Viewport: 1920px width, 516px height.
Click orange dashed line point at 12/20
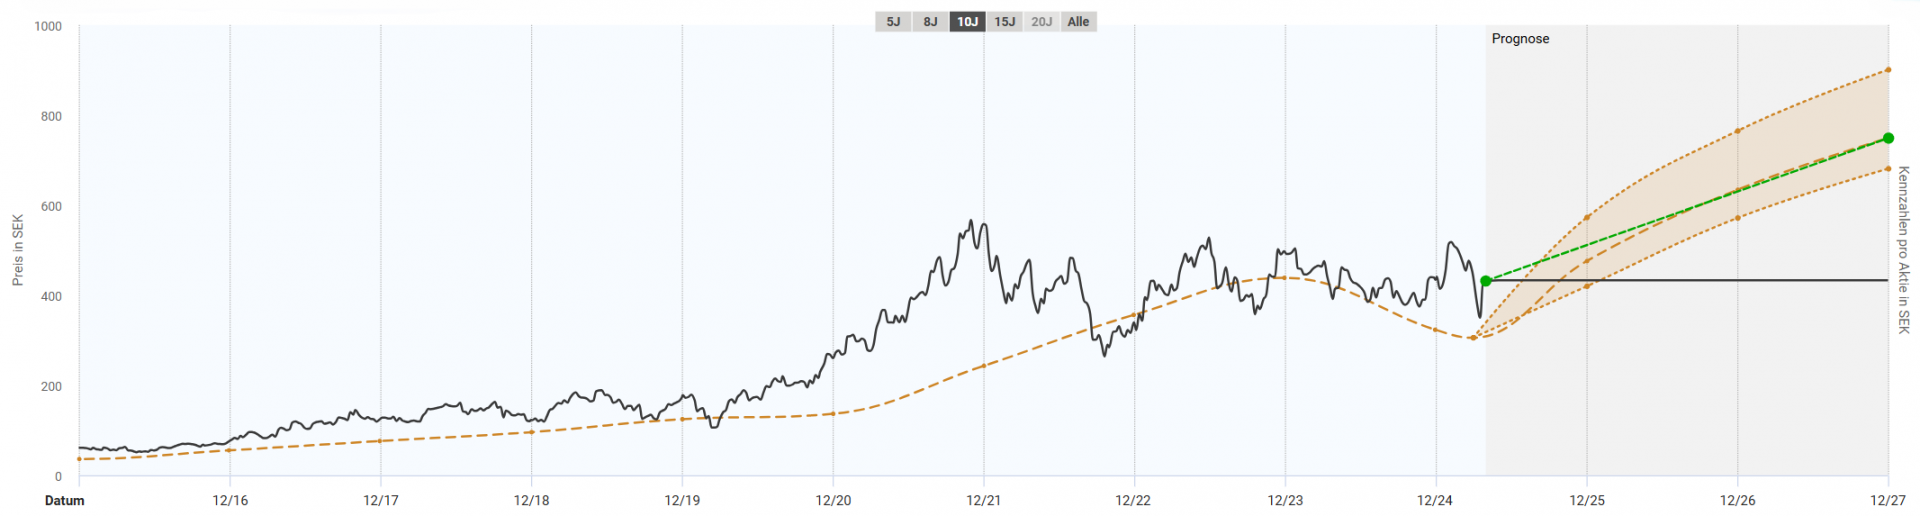[833, 413]
